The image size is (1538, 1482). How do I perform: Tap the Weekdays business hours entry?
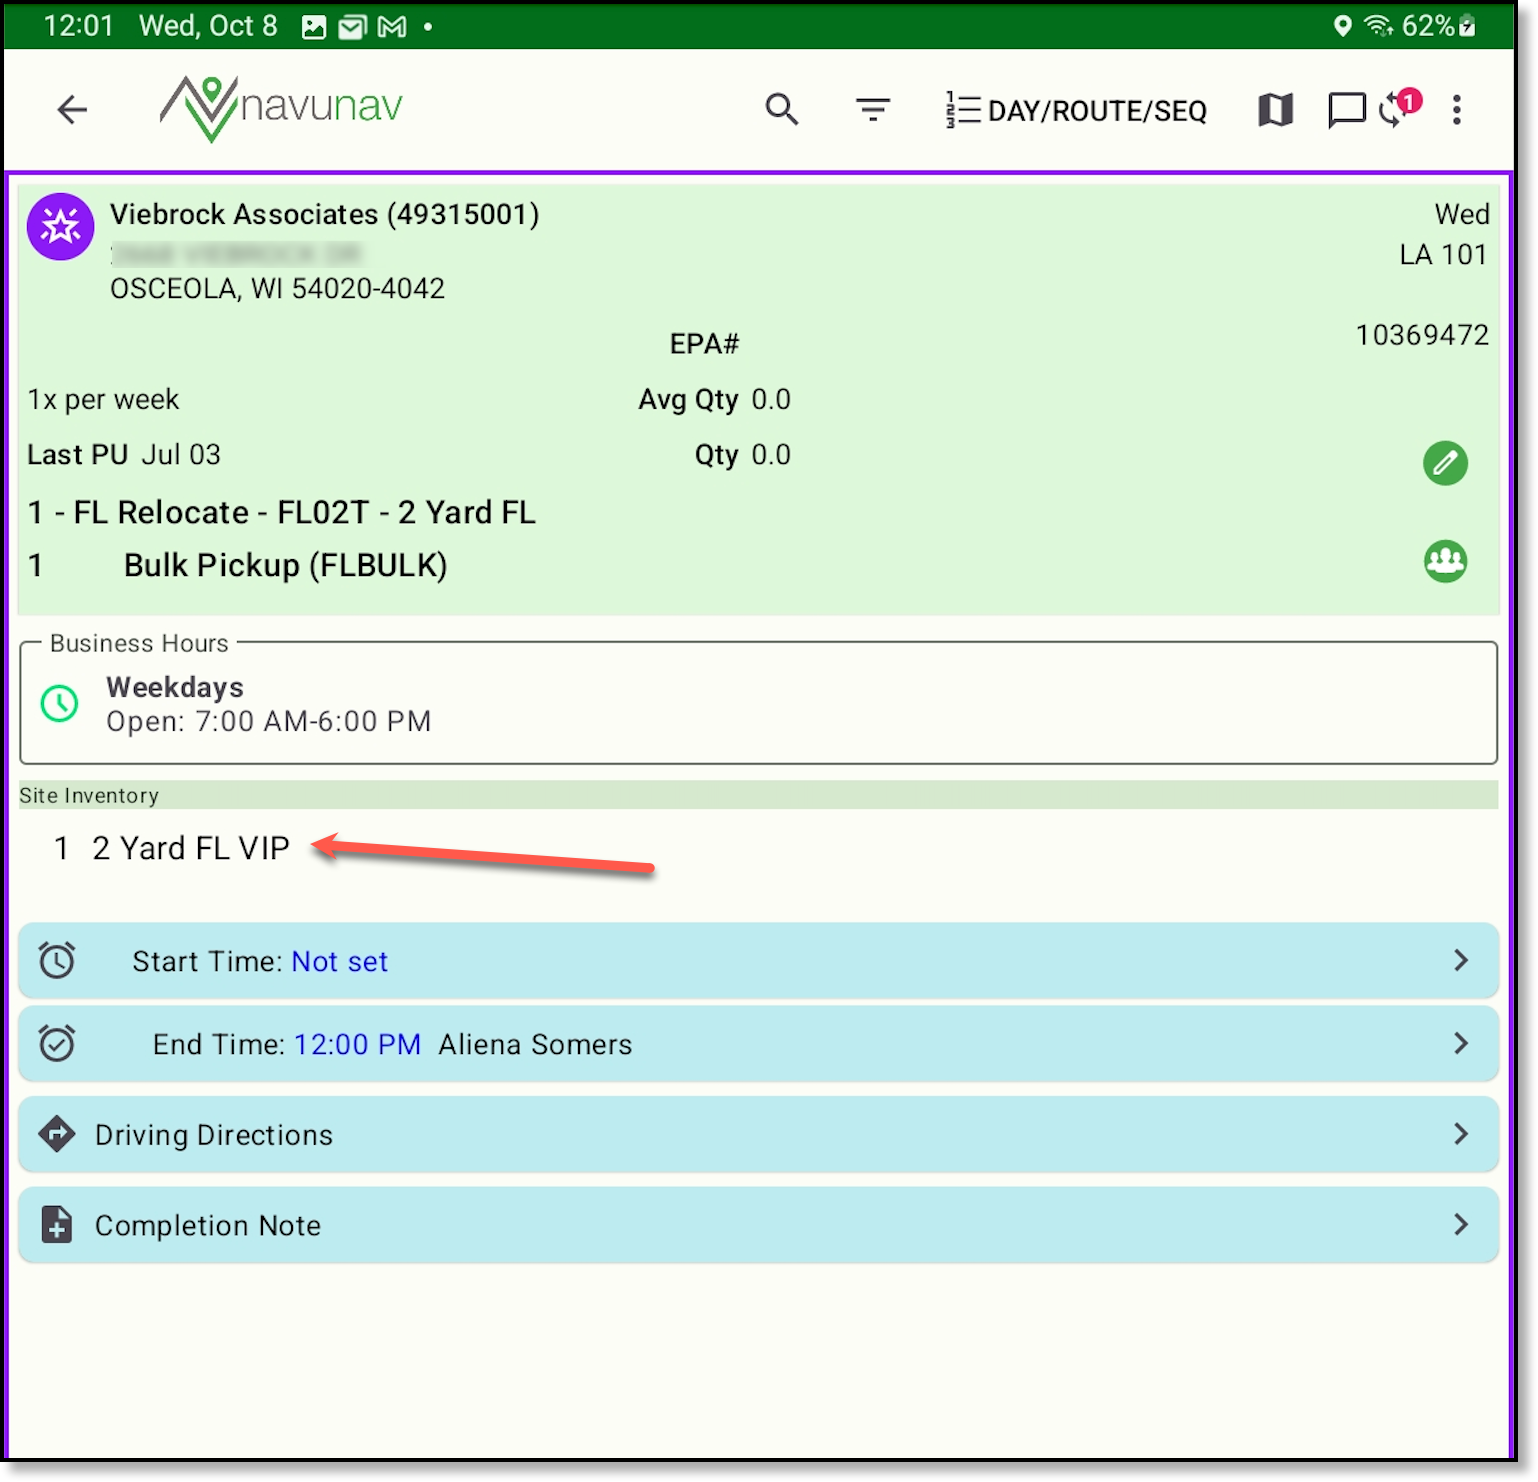269,703
